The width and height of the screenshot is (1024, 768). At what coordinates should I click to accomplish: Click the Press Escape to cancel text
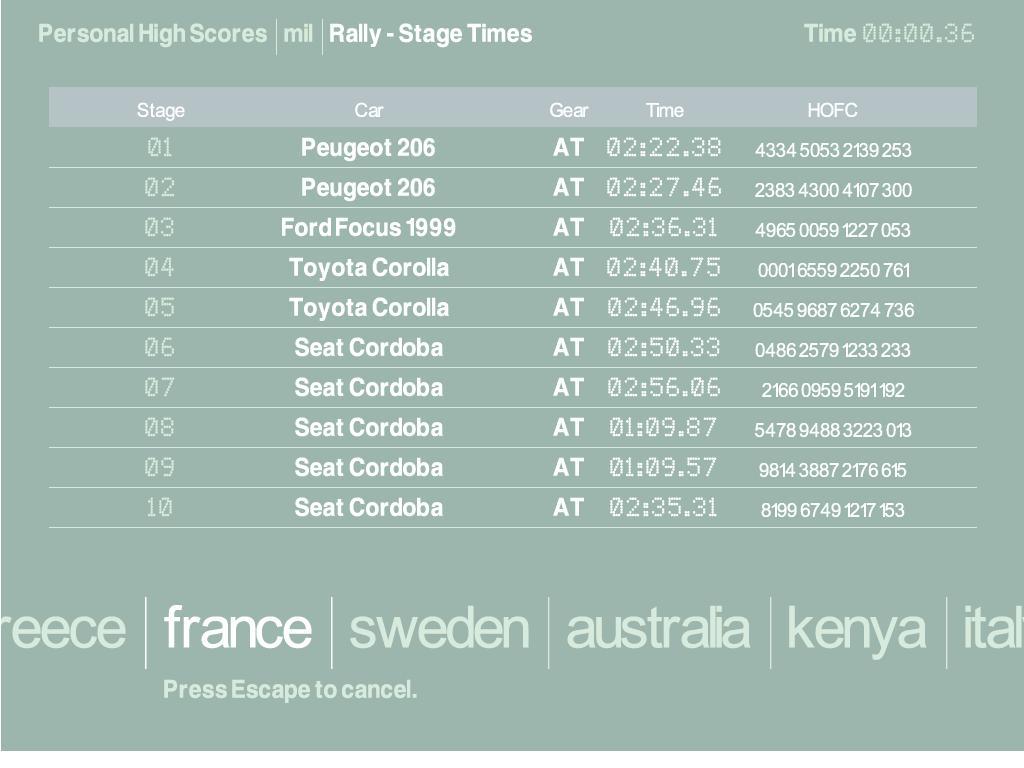point(290,690)
